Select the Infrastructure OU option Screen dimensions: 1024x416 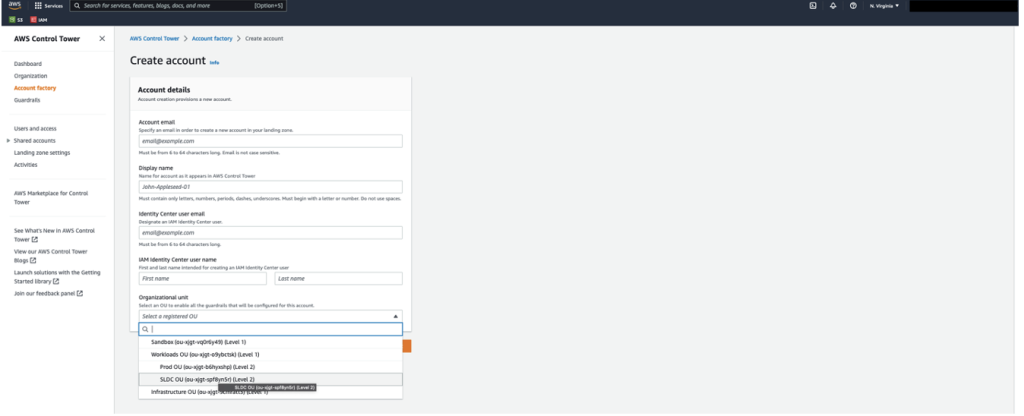tap(270, 392)
